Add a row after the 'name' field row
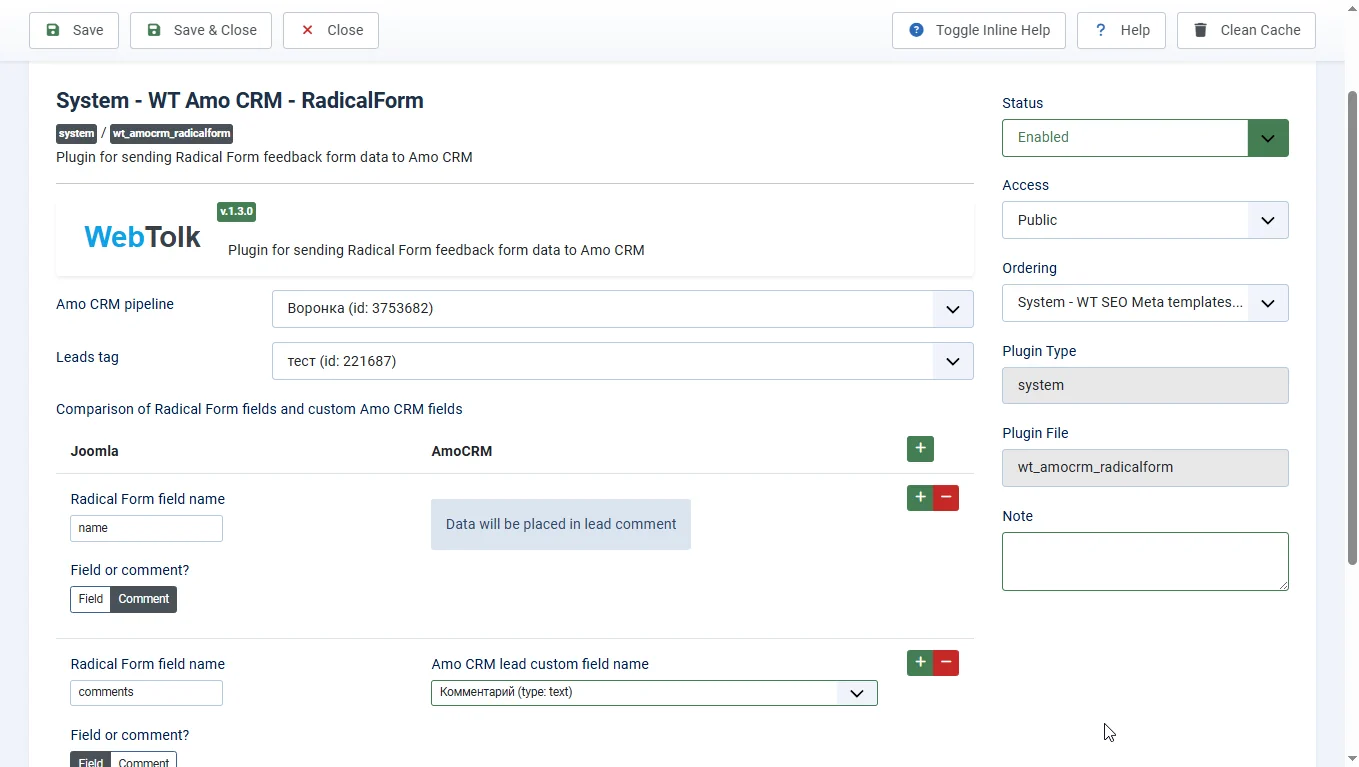The image size is (1359, 767). [x=920, y=497]
